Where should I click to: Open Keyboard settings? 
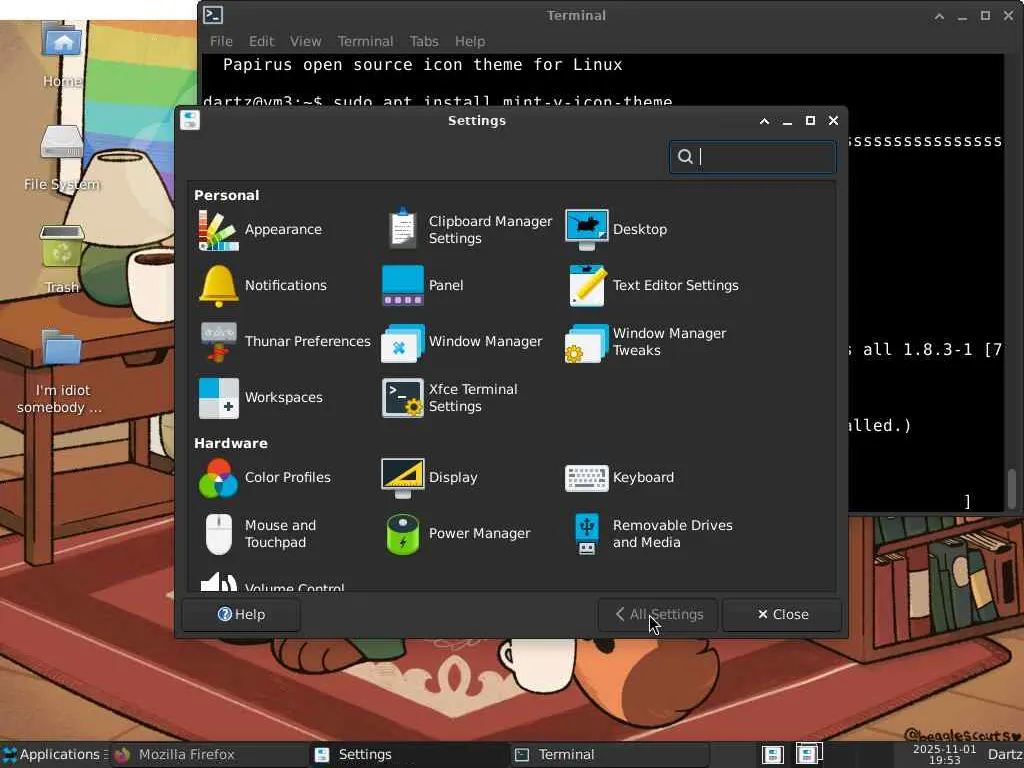tap(620, 477)
